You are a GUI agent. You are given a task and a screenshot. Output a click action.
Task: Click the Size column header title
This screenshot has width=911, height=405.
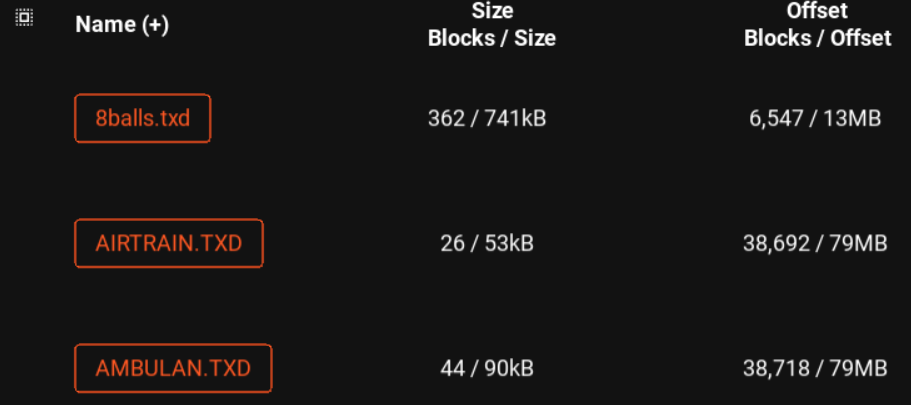pyautogui.click(x=491, y=12)
